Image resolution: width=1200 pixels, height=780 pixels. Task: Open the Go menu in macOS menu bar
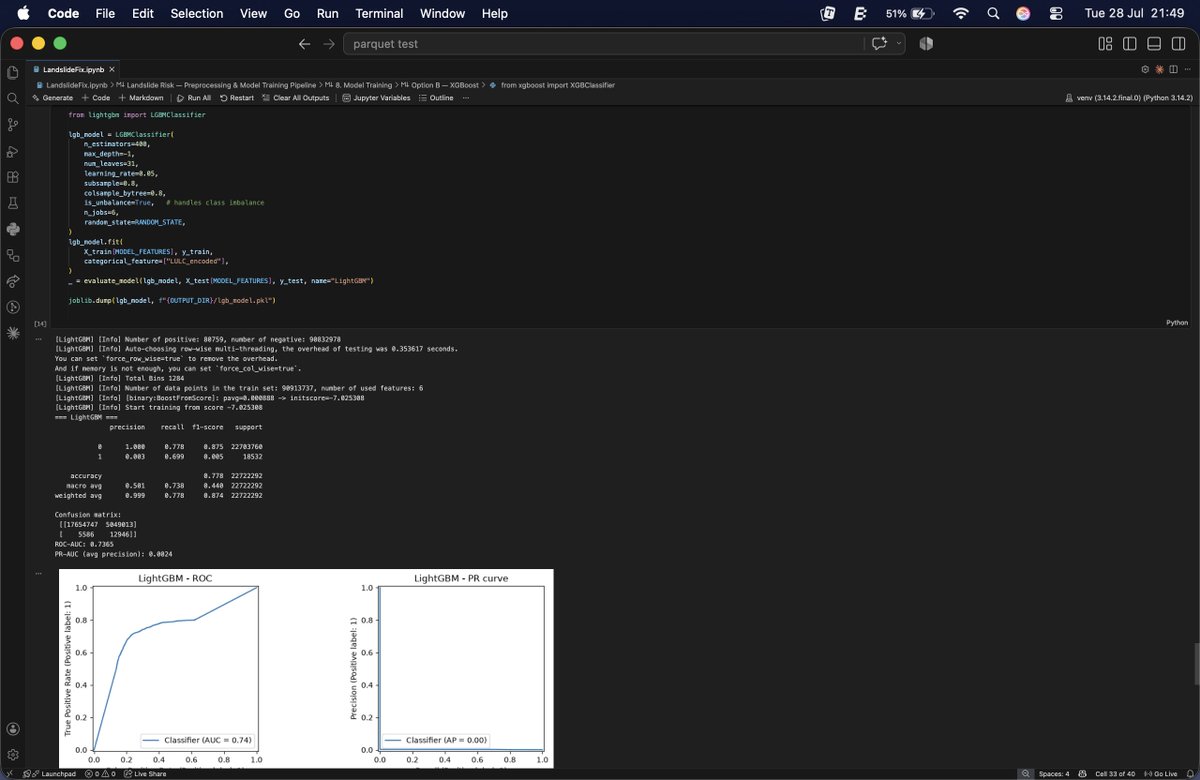click(x=291, y=13)
